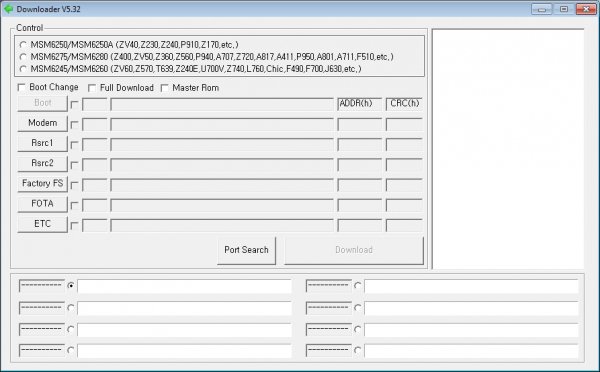Click the ADDR(h) field in the FOTA row
This screenshot has height=372, width=600.
coord(360,206)
